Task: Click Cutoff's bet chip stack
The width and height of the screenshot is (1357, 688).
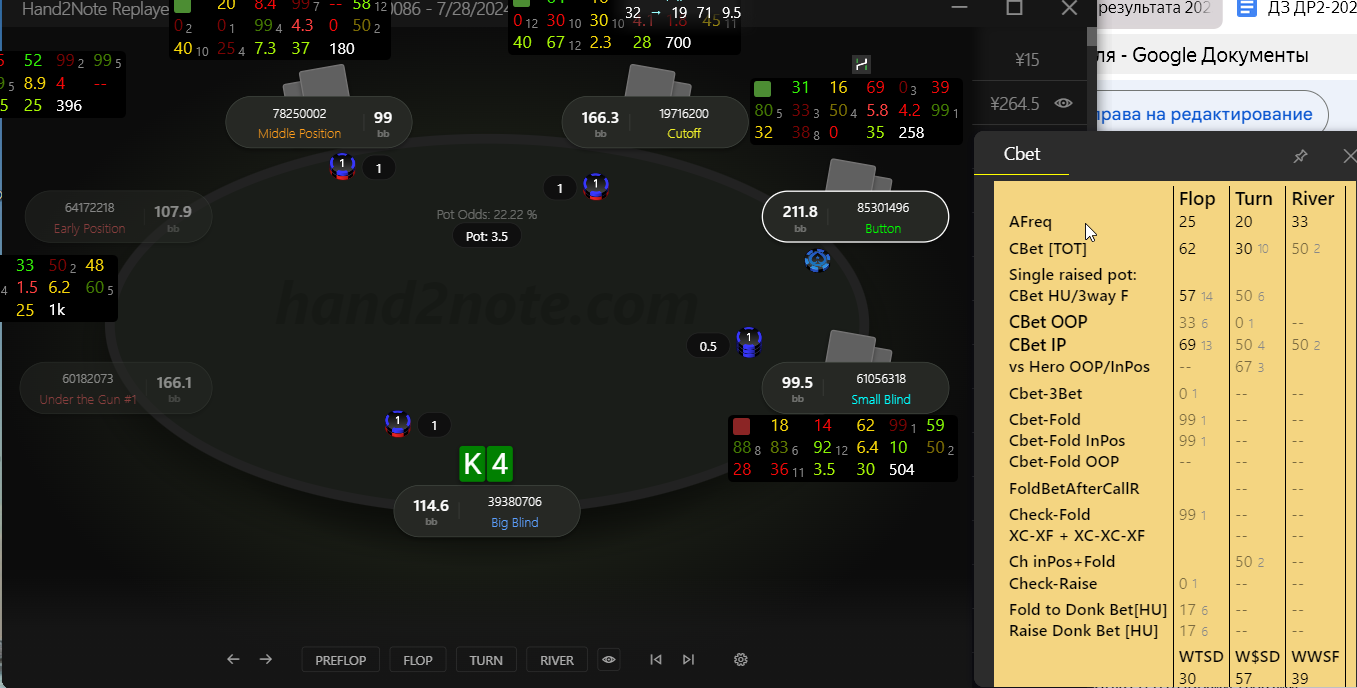Action: pos(596,185)
